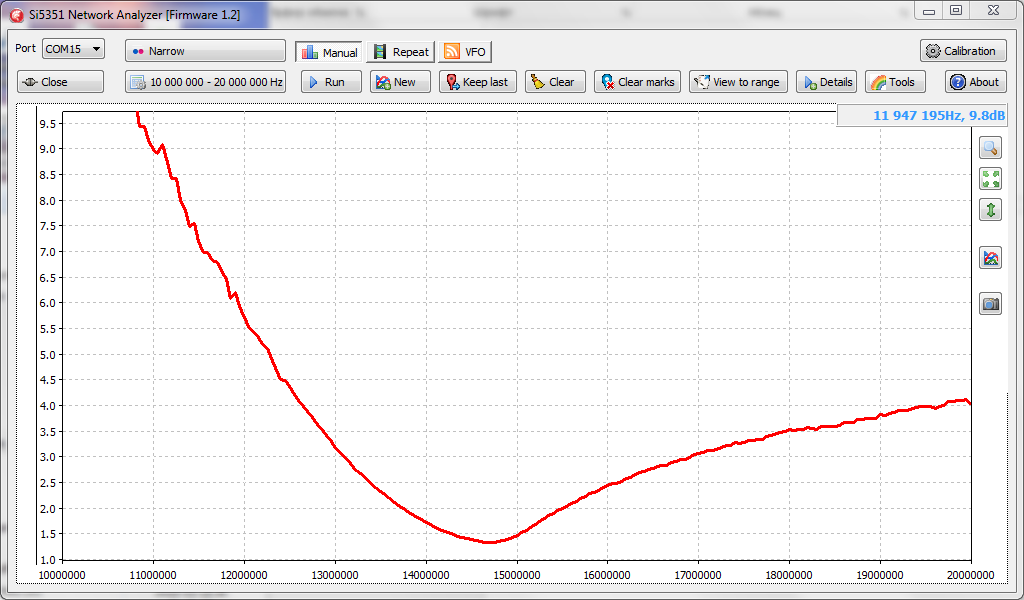
Task: Open the Narrow bandwidth selector
Action: (205, 51)
